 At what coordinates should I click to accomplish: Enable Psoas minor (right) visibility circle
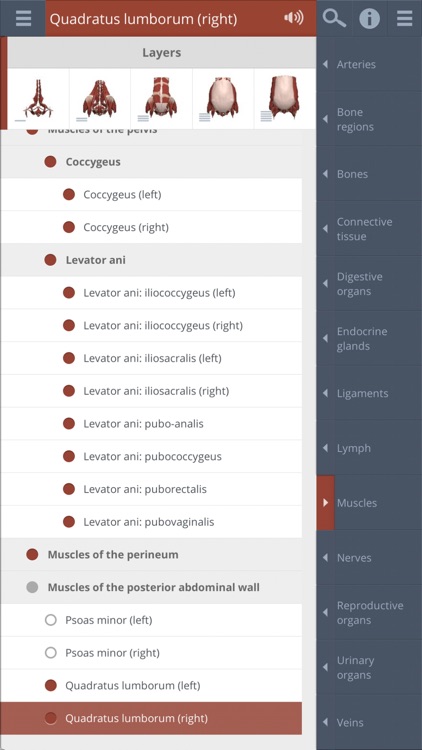(51, 653)
